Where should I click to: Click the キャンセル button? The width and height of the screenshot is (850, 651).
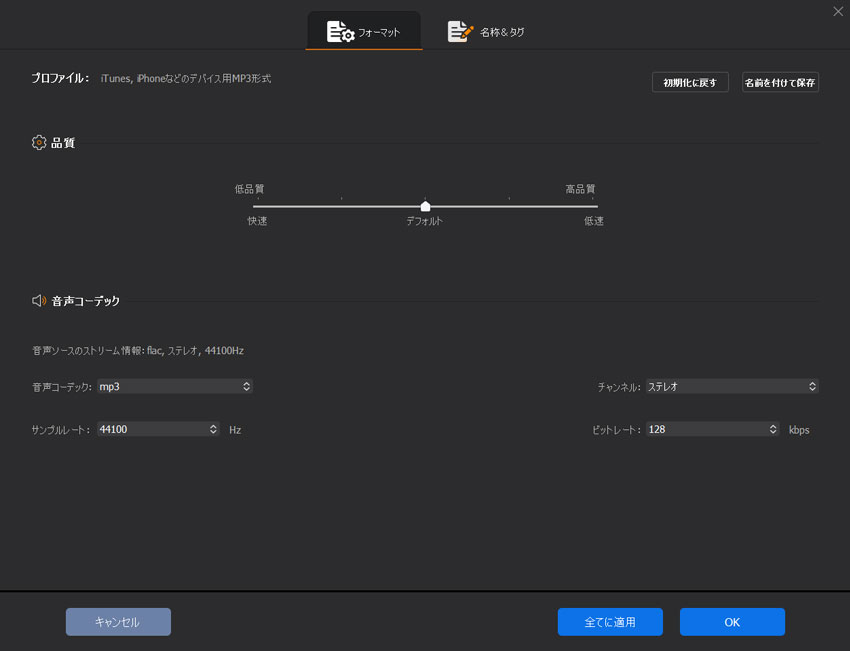[x=118, y=621]
